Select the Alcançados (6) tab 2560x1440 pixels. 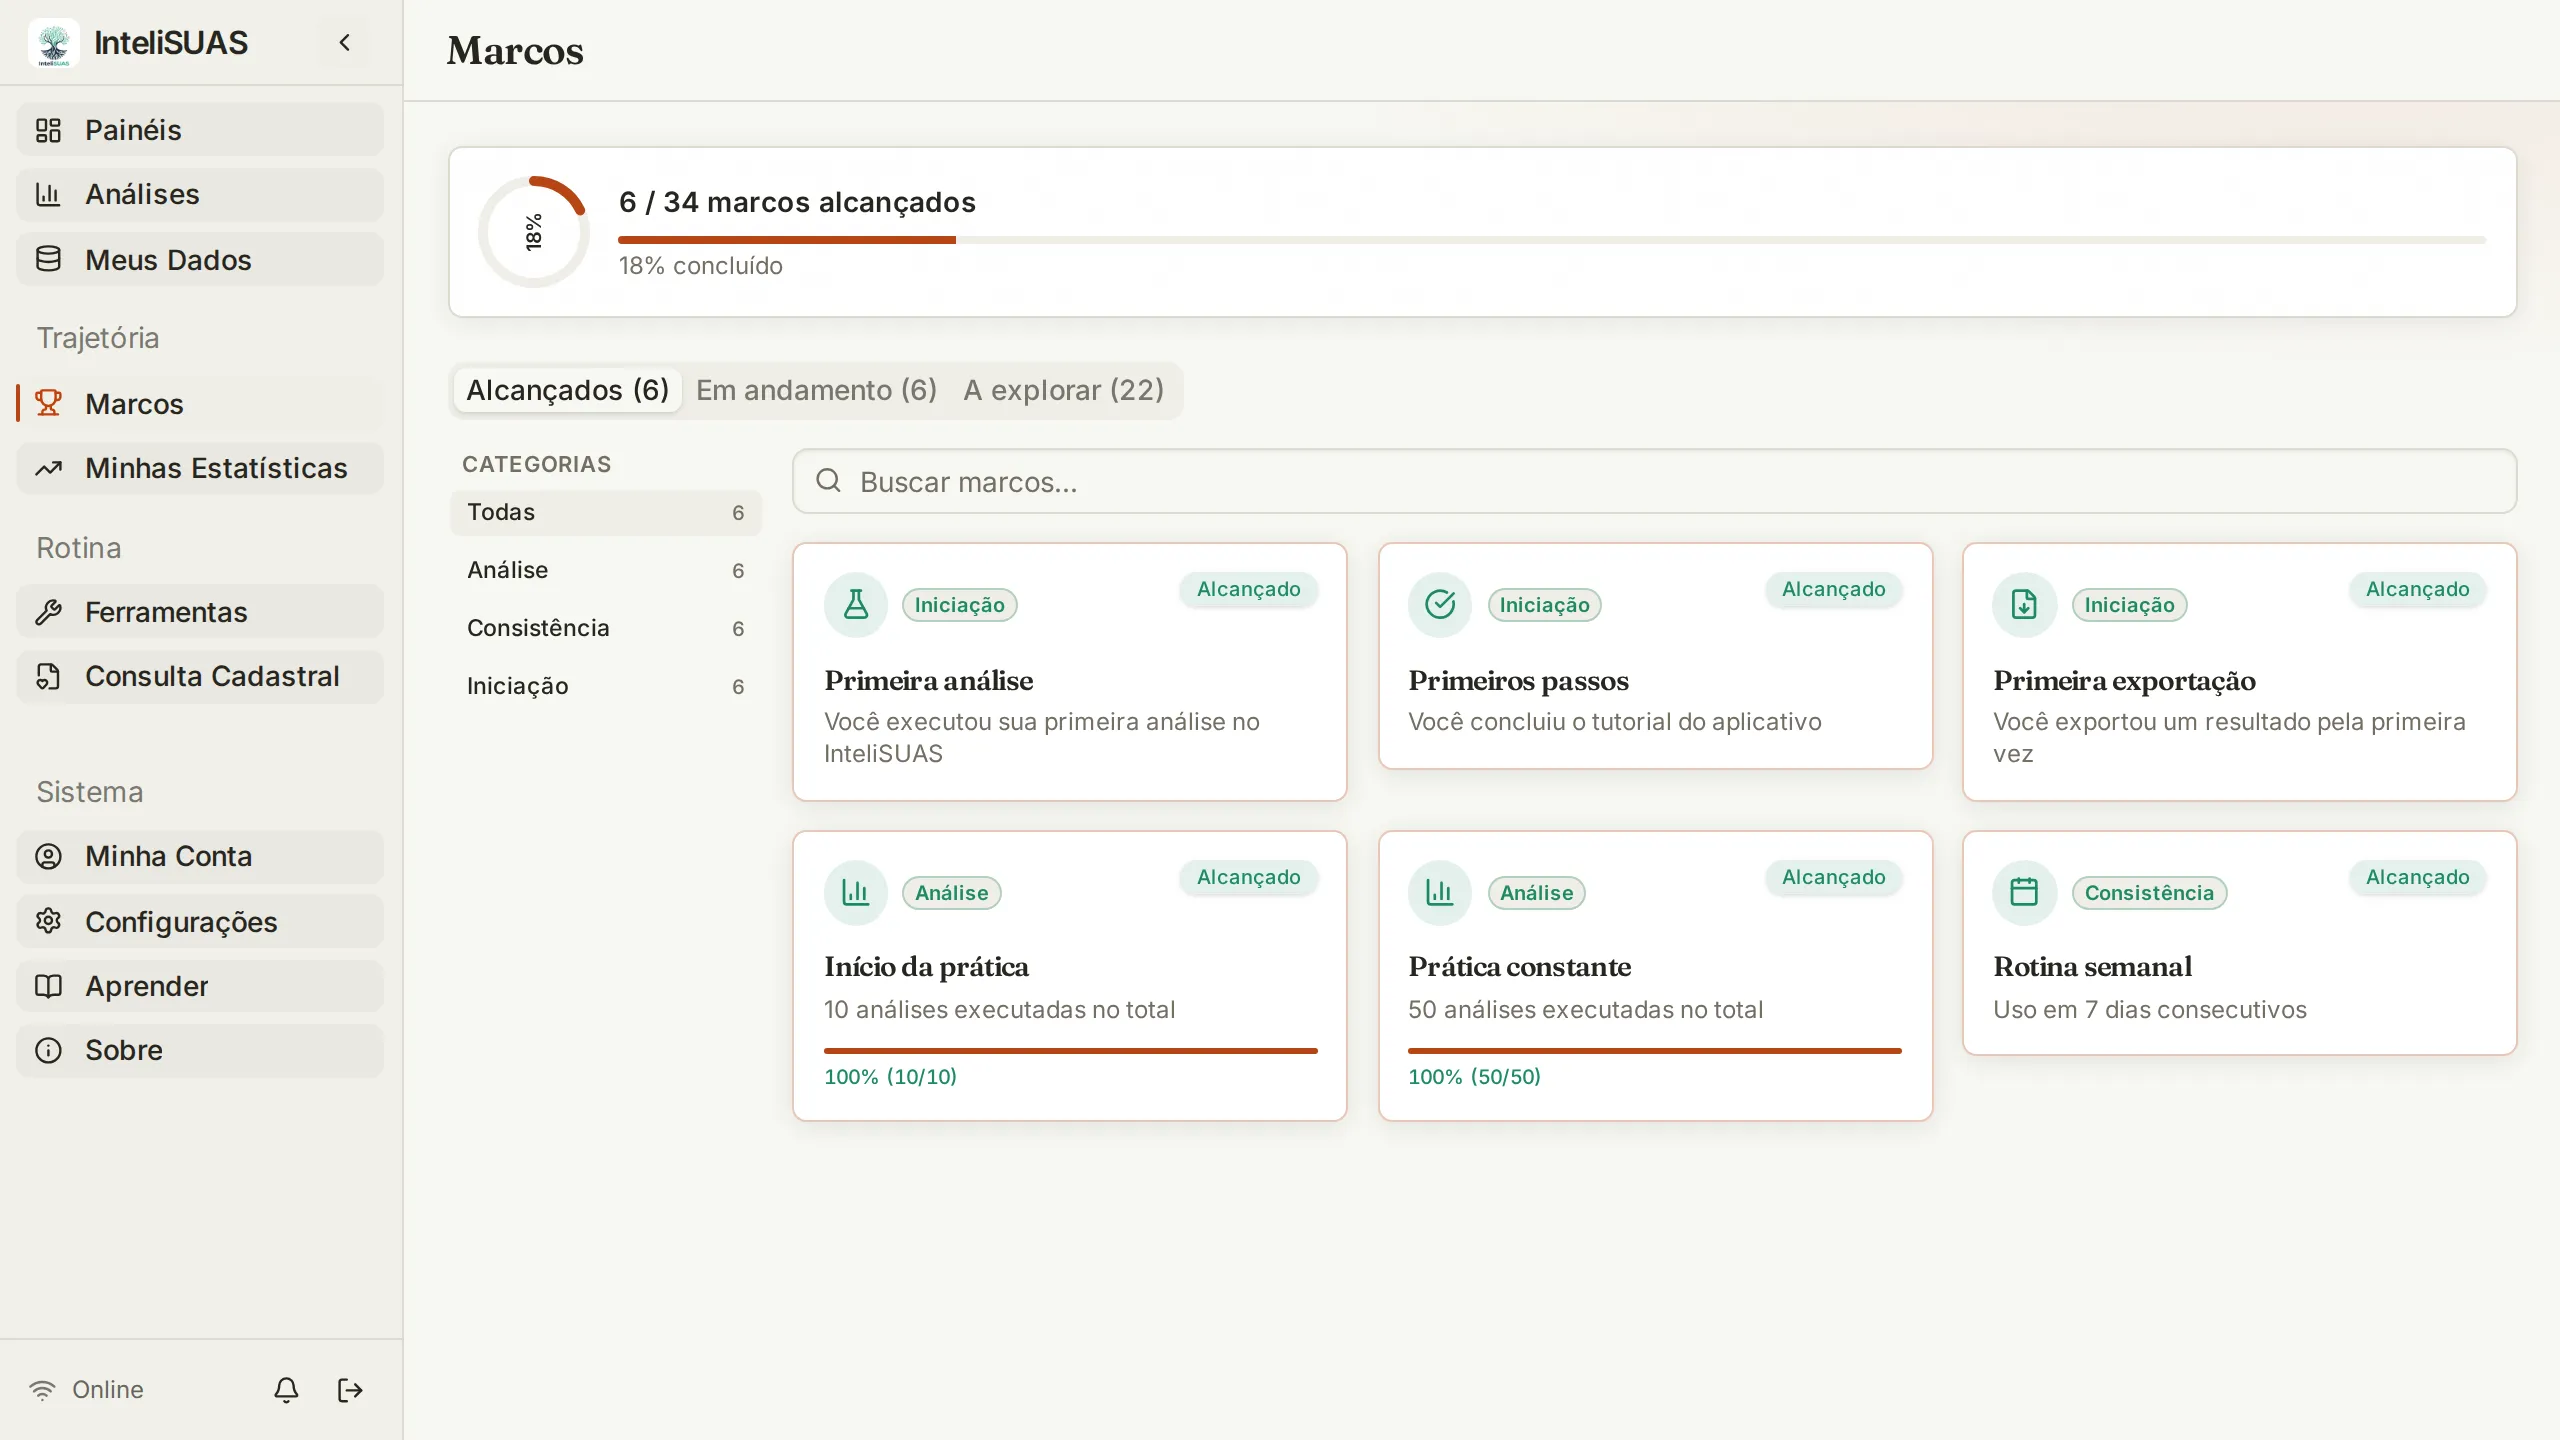coord(567,390)
